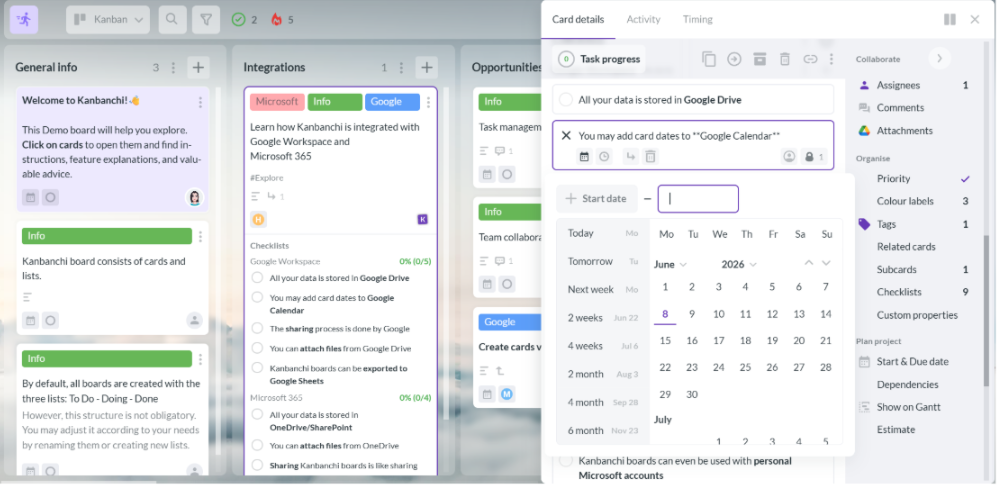The image size is (997, 487).
Task: Toggle the split-panel layout icon in card details
Action: click(x=950, y=20)
